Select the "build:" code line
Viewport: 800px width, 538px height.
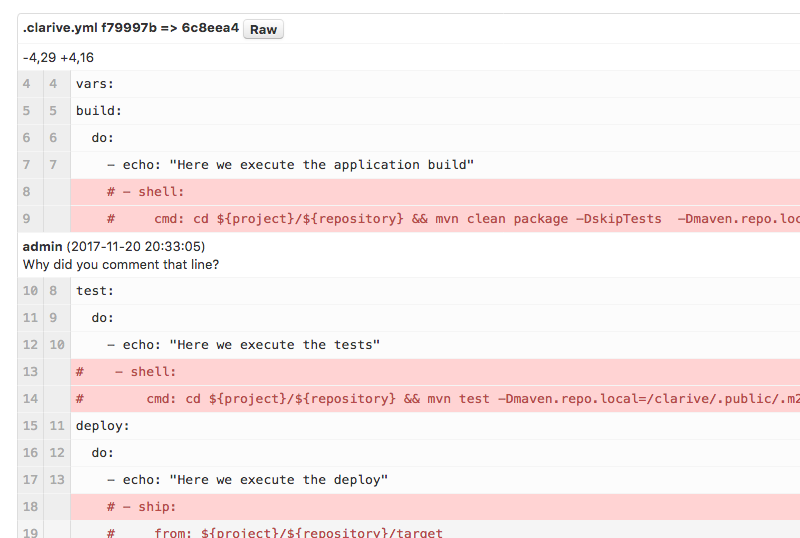99,111
